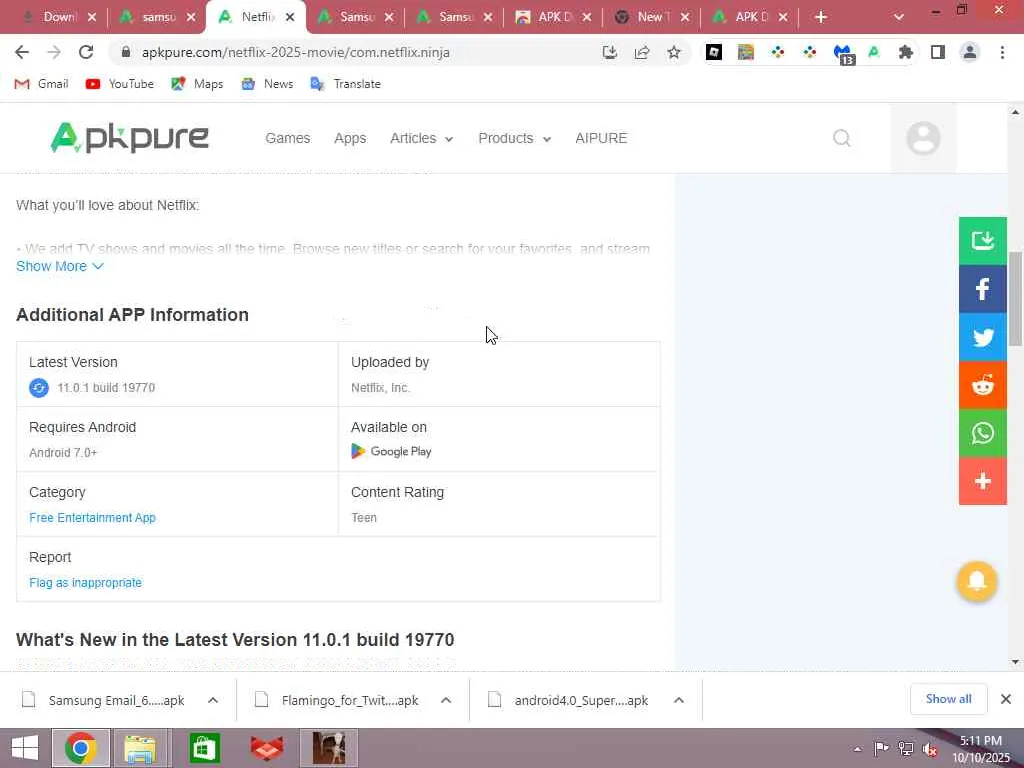
Task: Open File Explorer from the taskbar
Action: click(141, 748)
